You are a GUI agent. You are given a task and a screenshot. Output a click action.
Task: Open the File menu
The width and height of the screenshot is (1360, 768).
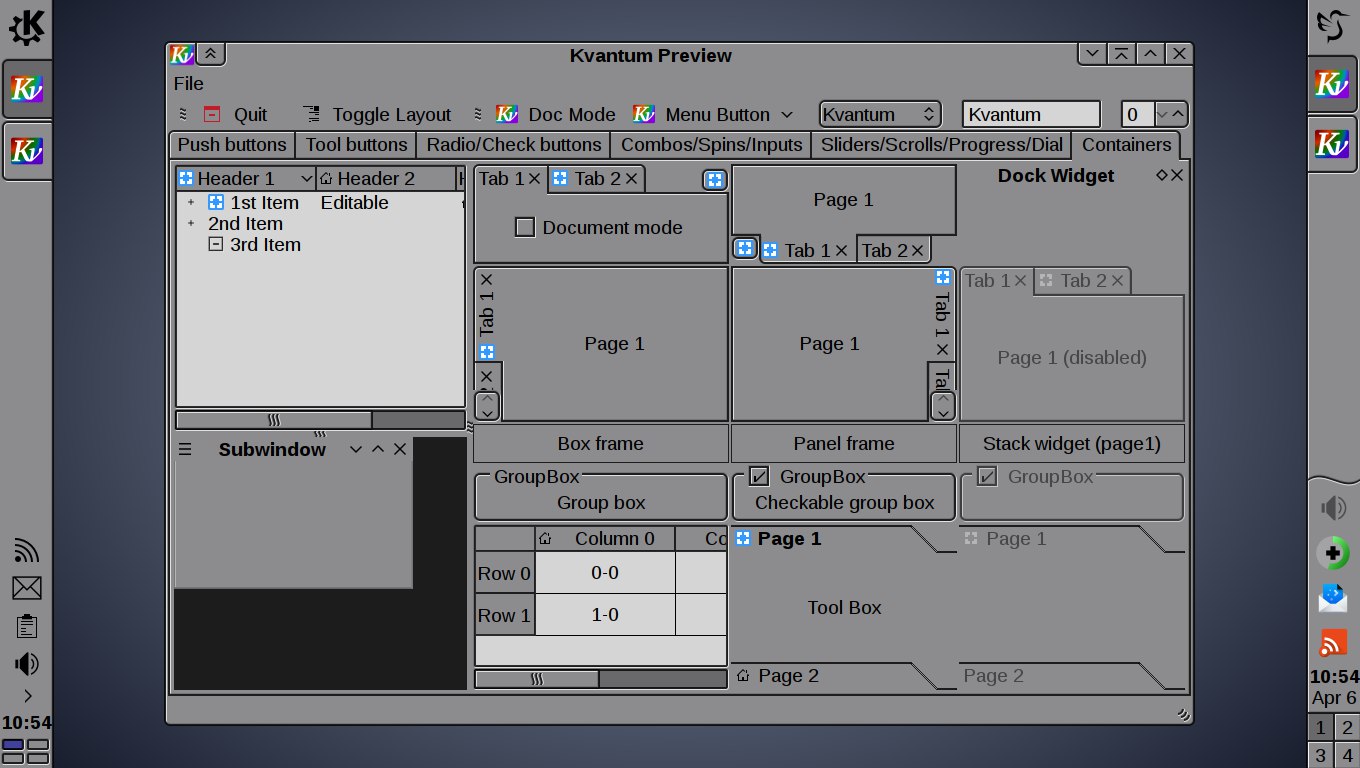click(x=188, y=83)
